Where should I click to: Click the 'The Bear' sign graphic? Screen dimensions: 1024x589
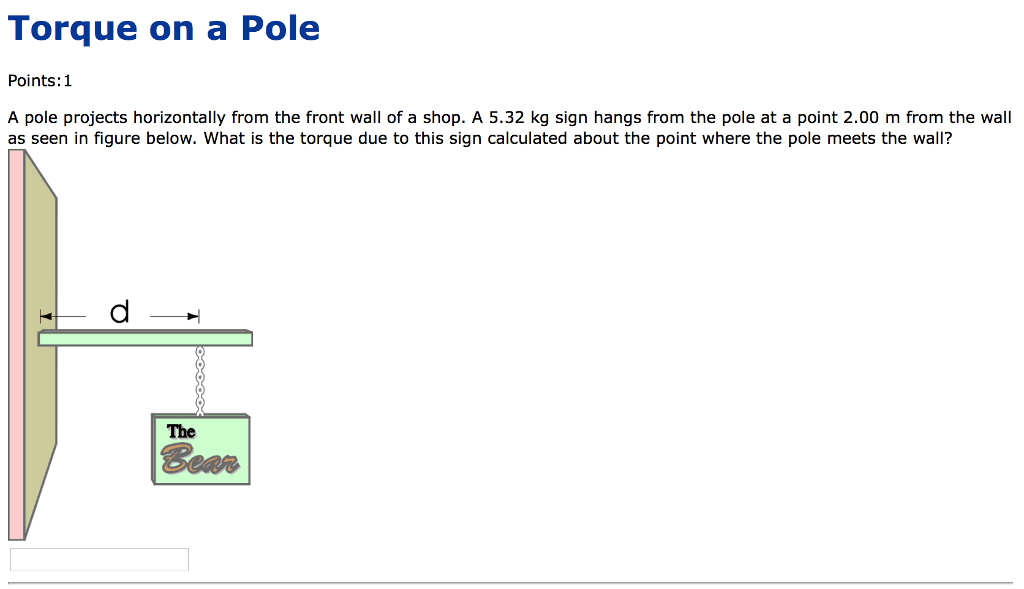(x=200, y=449)
